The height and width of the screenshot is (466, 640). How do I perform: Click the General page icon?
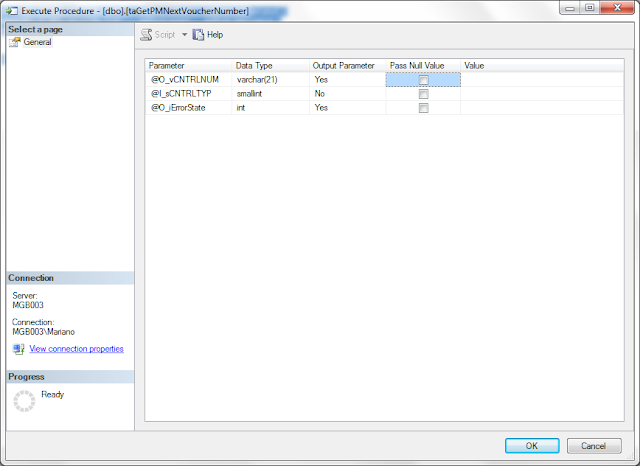15,42
